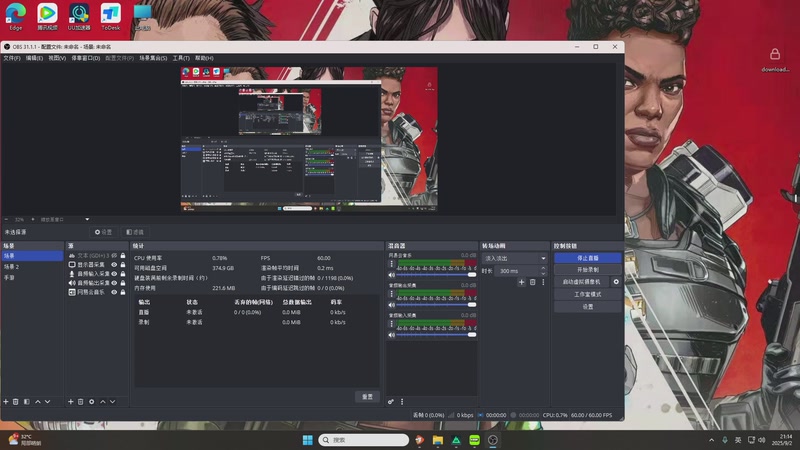Open ToDesk desktop shortcut
The width and height of the screenshot is (800, 450).
coord(110,16)
